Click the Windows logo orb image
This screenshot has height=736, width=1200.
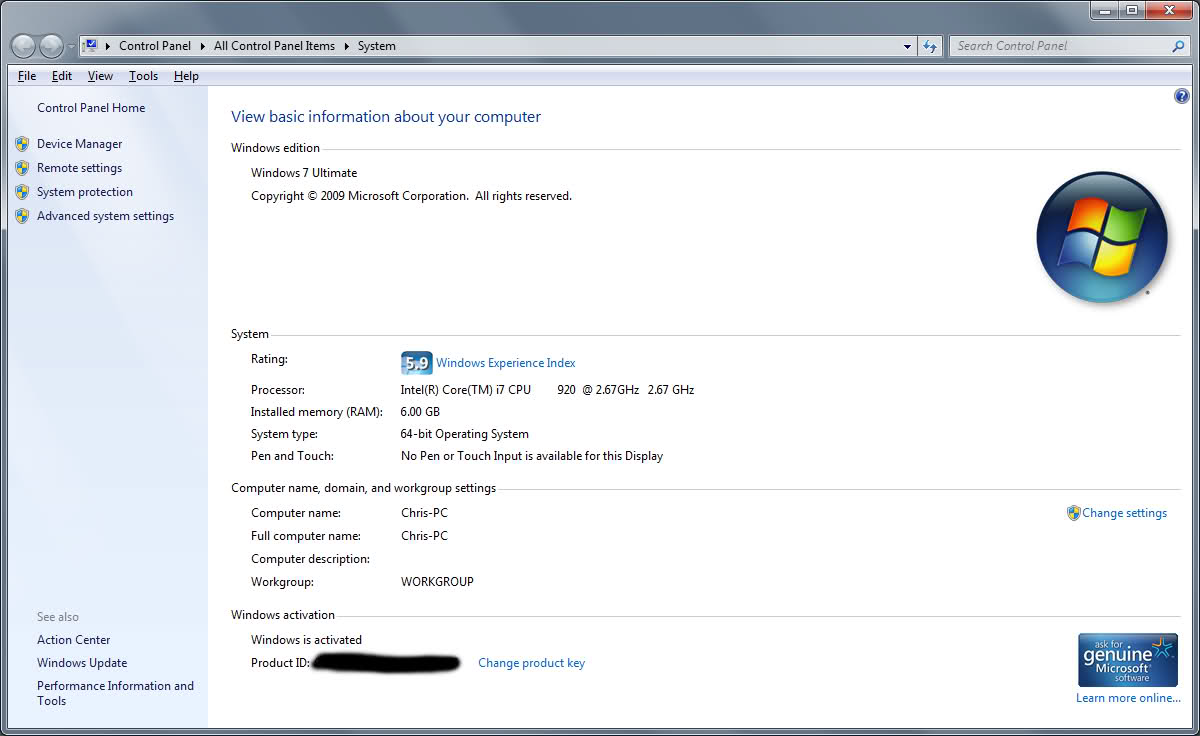tap(1102, 237)
